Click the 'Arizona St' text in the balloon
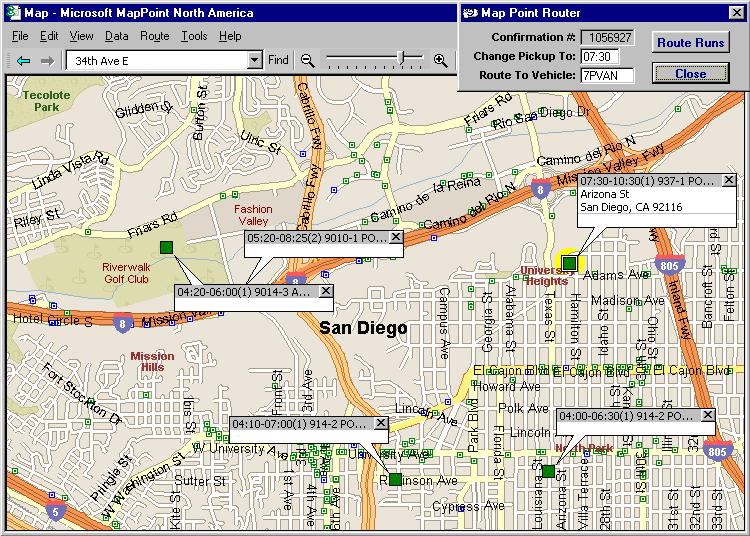750x536 pixels. tap(605, 194)
